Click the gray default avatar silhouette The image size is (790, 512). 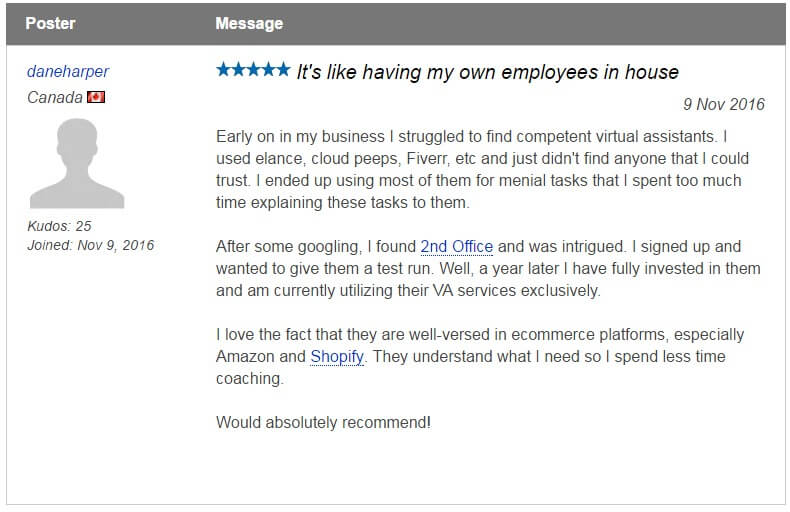pos(77,163)
